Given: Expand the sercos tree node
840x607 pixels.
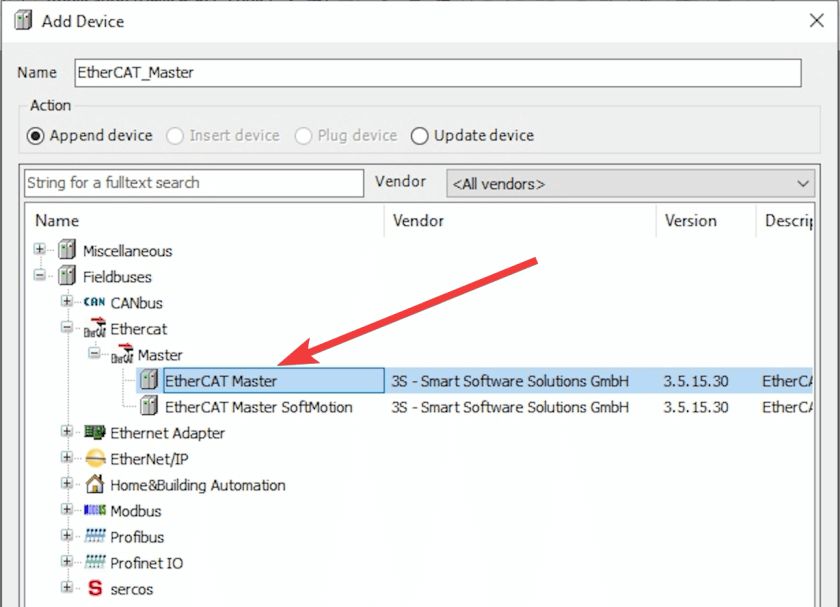Looking at the screenshot, I should tap(66, 587).
